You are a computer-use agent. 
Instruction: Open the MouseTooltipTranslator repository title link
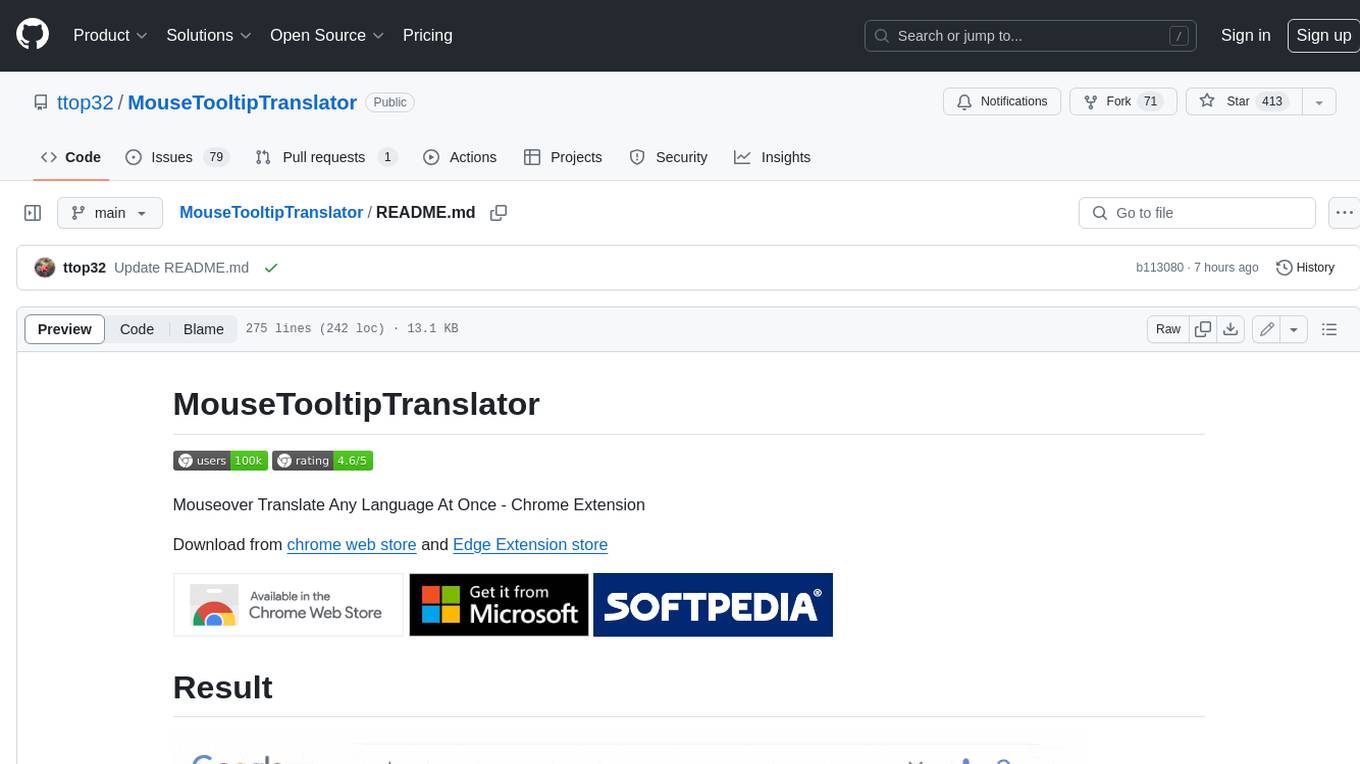tap(242, 102)
